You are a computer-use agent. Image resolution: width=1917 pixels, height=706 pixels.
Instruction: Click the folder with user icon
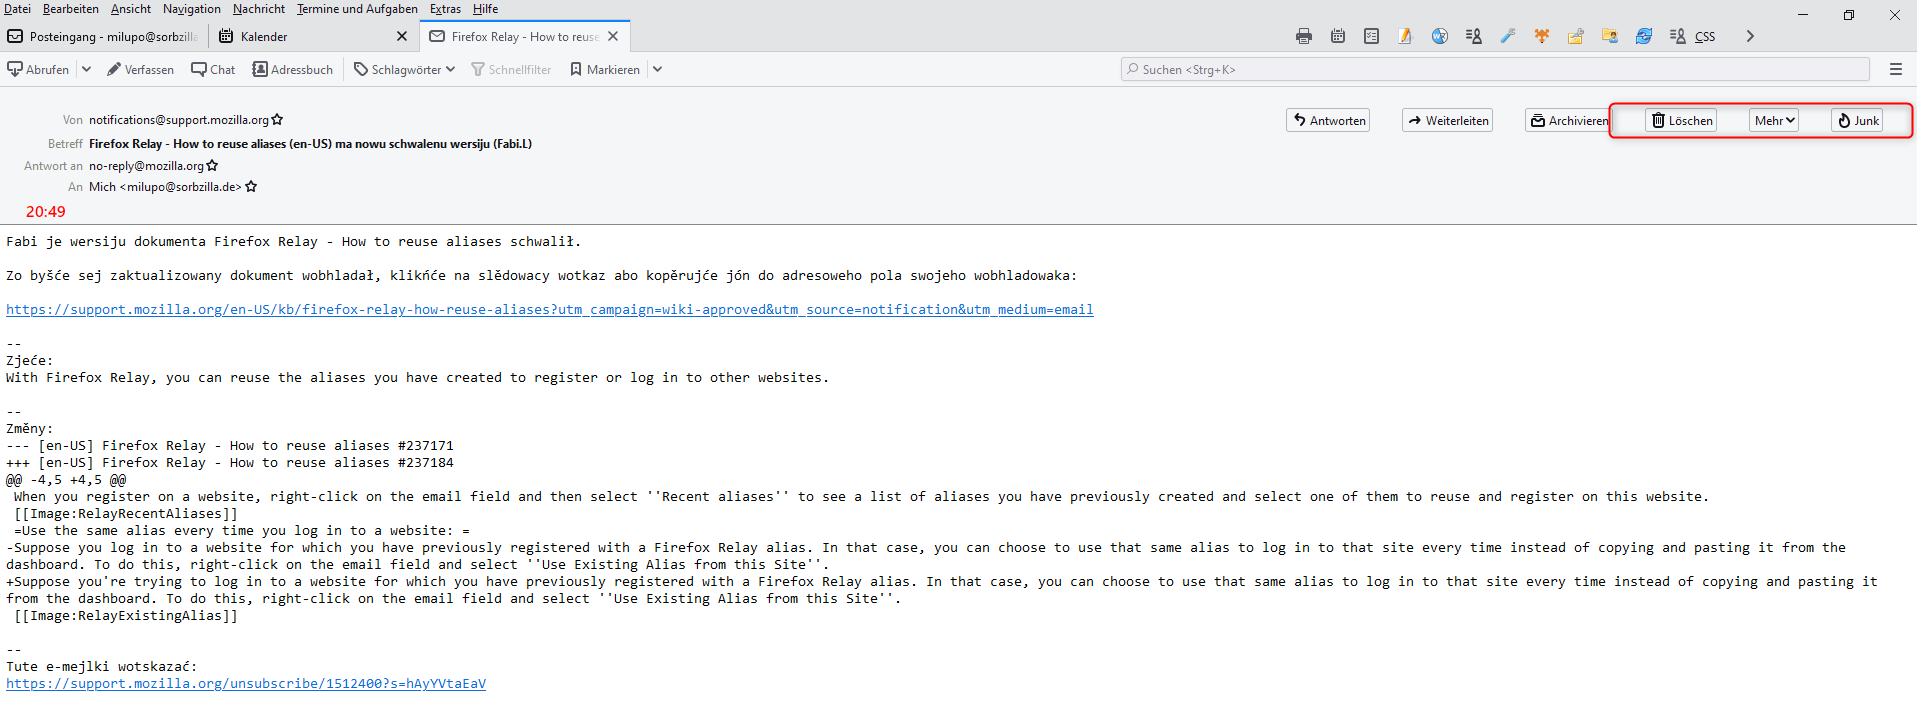(1610, 36)
